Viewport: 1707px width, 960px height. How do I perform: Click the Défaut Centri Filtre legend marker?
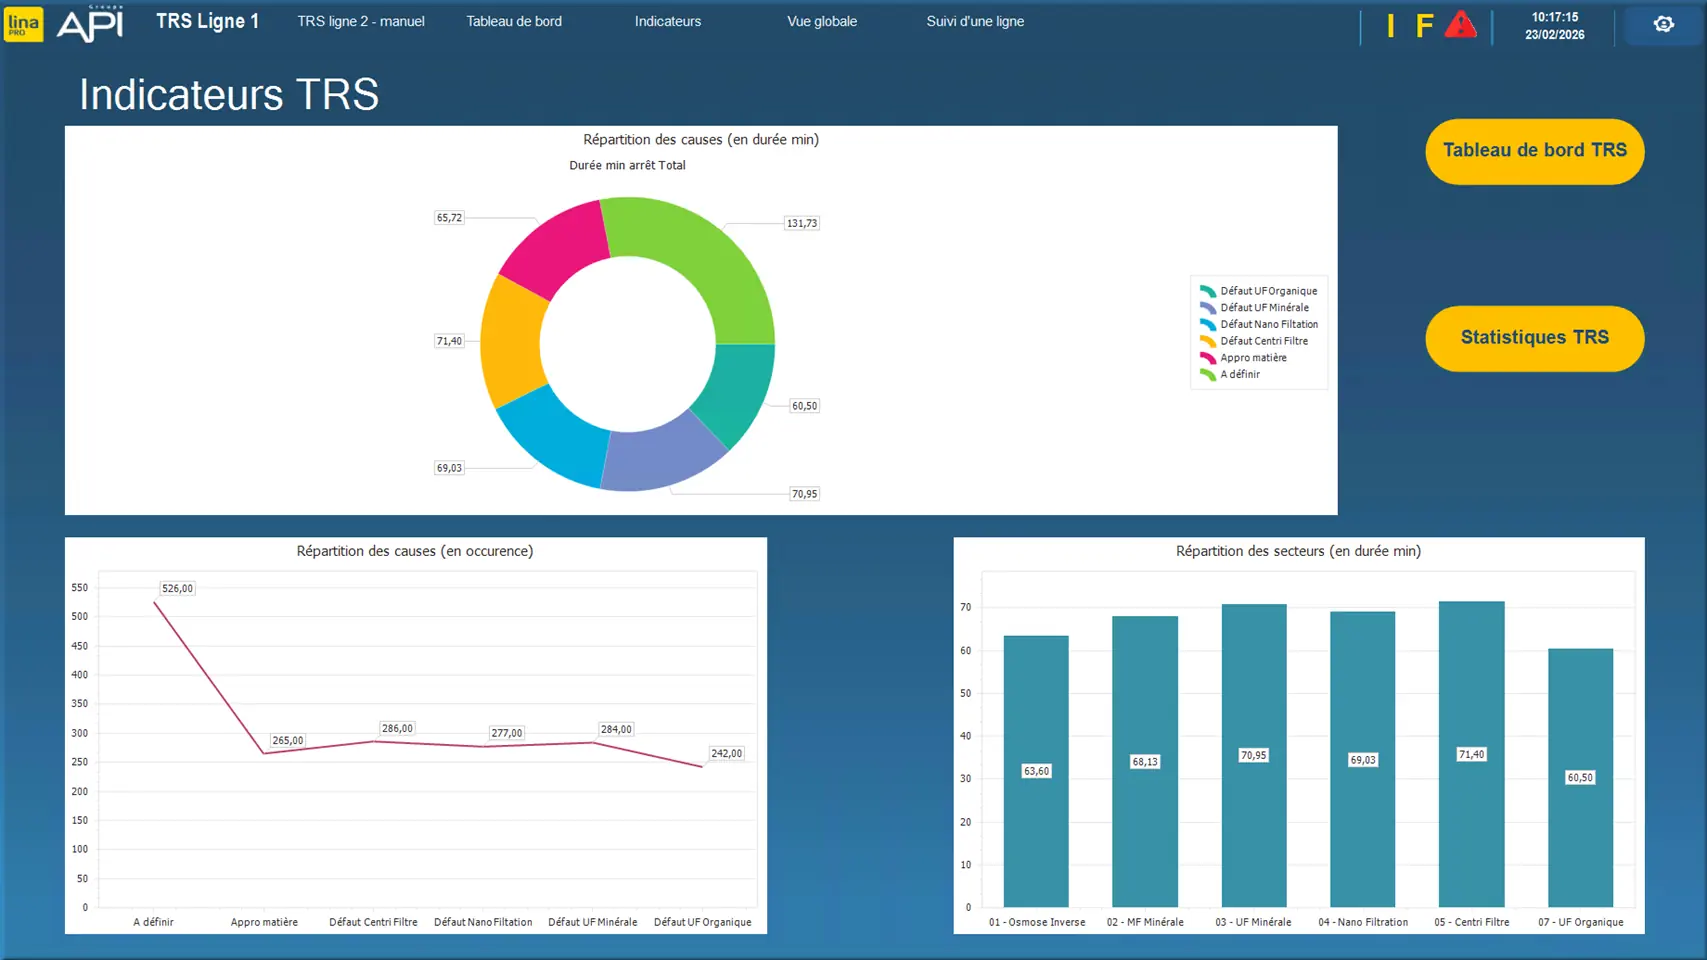pos(1207,341)
